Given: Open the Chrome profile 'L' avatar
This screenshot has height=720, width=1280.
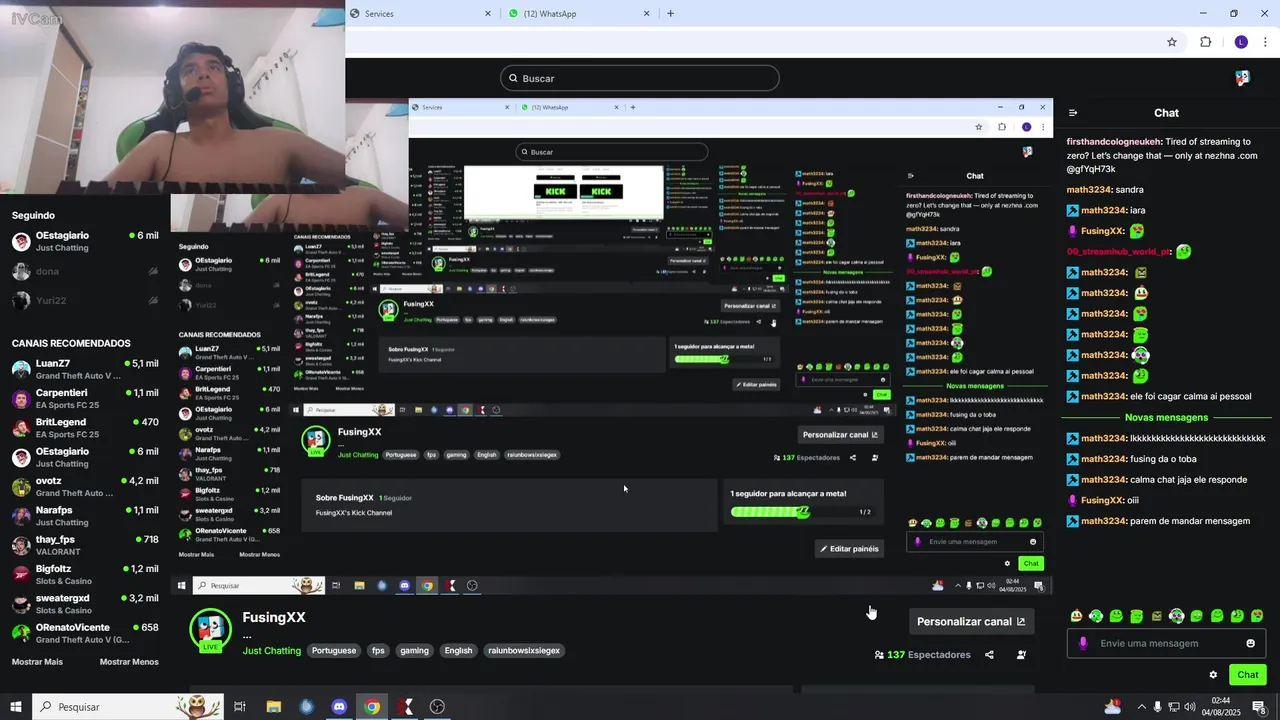Looking at the screenshot, I should [1241, 42].
